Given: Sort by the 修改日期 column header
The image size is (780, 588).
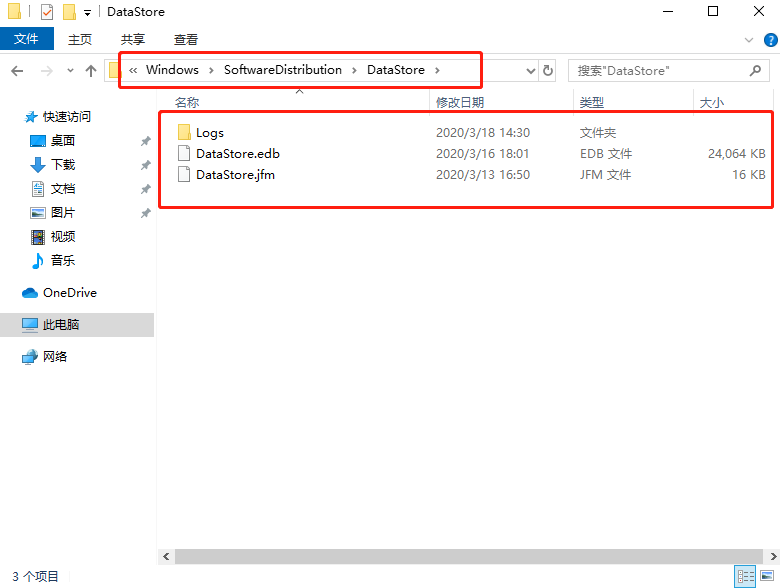Looking at the screenshot, I should tap(460, 102).
